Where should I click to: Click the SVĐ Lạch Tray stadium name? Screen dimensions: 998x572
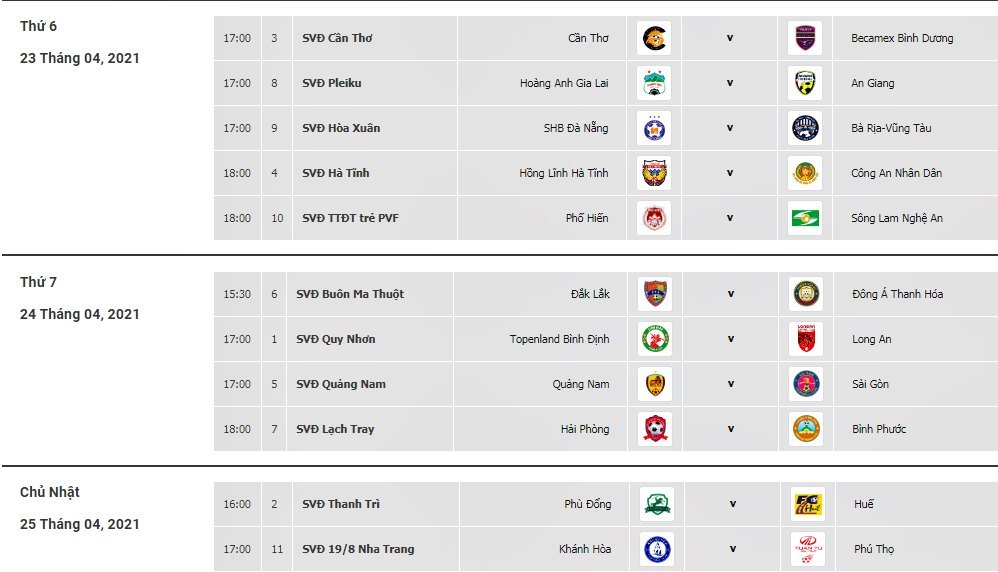tap(335, 430)
